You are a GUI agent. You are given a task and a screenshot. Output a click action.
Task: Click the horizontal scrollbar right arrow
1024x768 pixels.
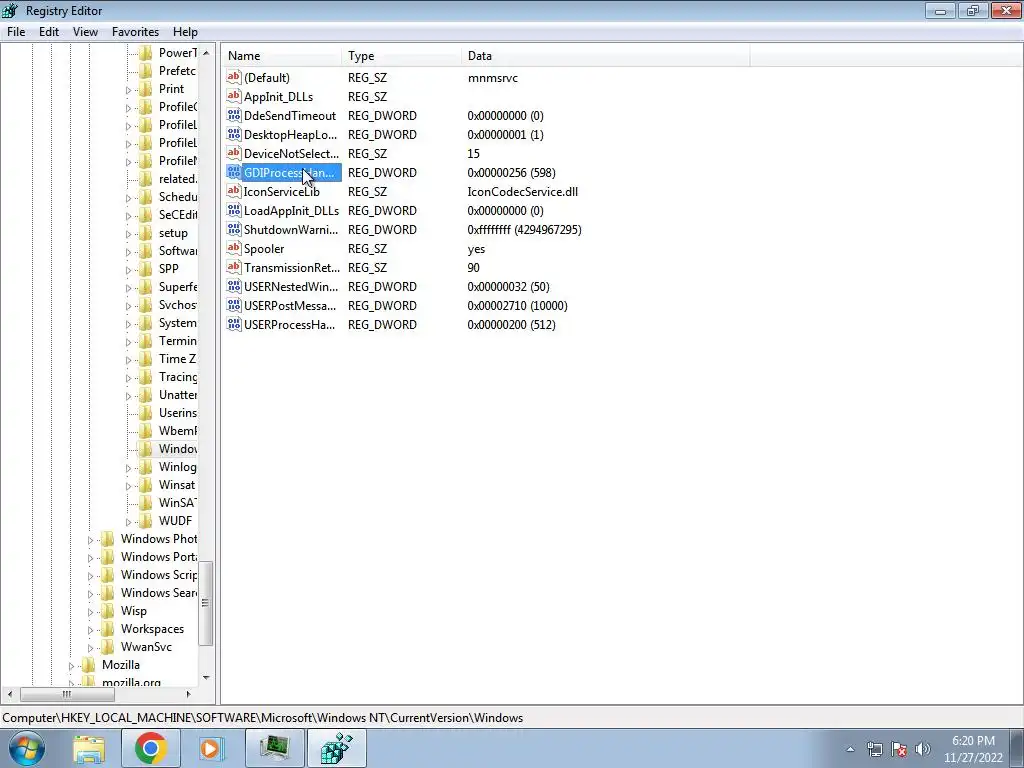(189, 694)
